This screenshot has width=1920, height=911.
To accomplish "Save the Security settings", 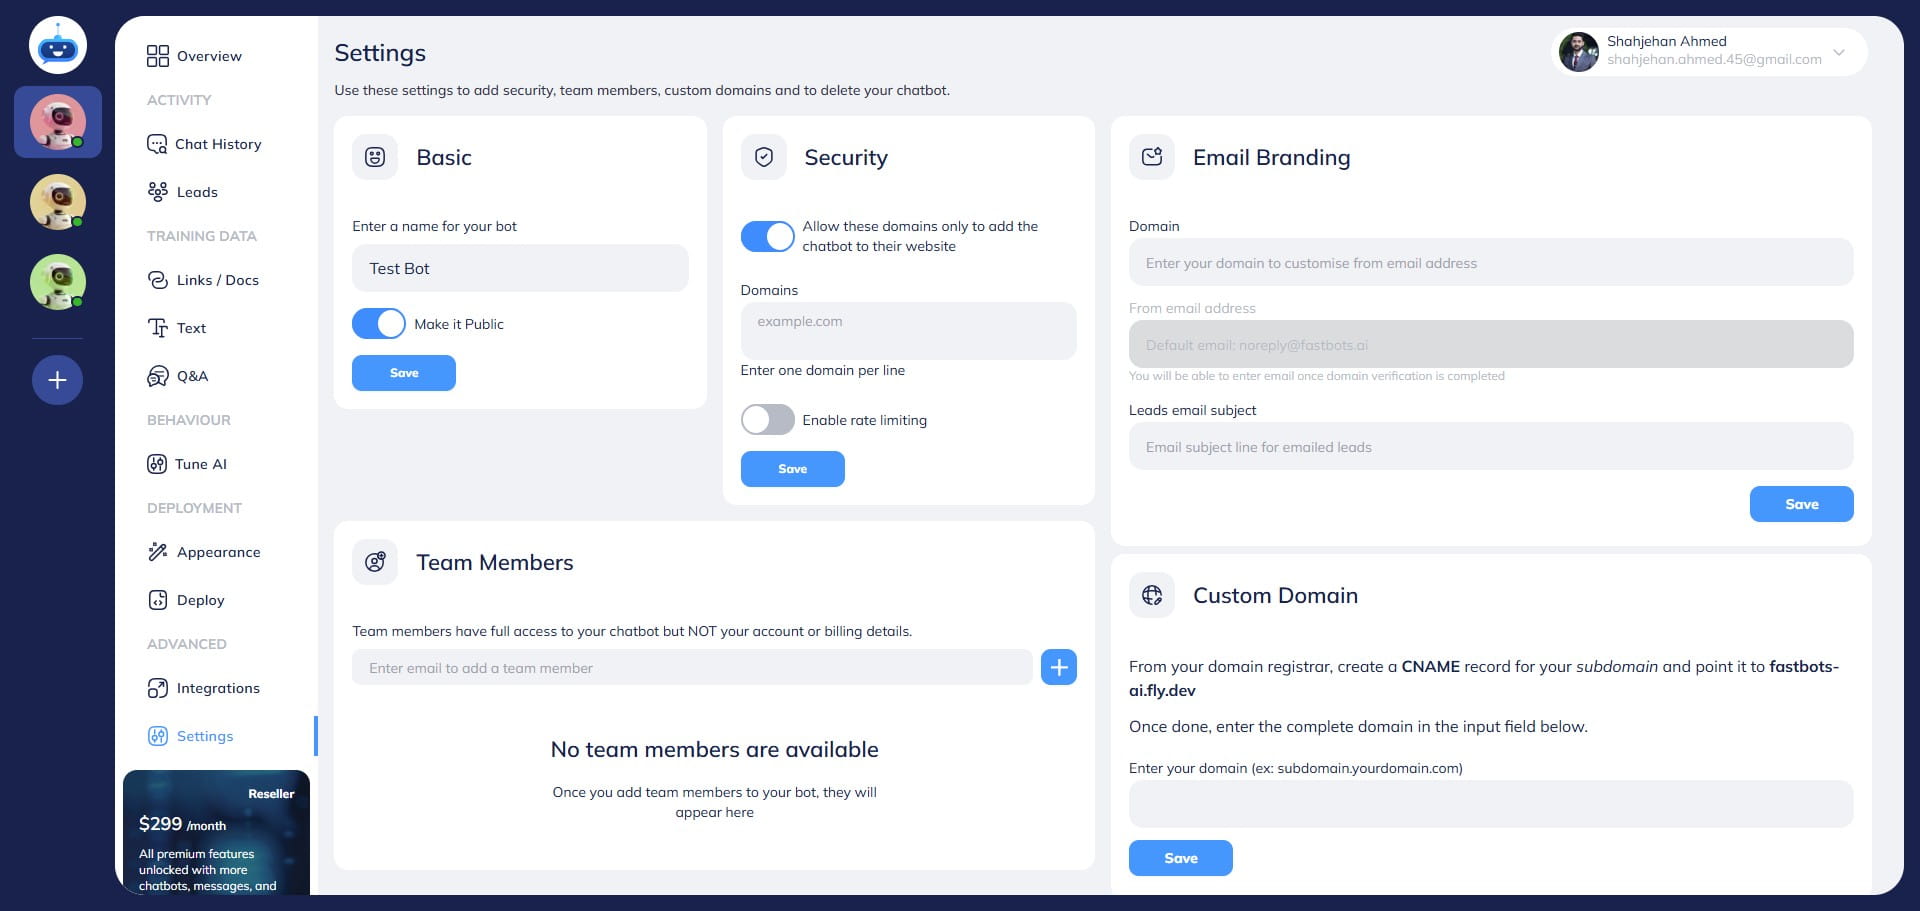I will coord(793,469).
